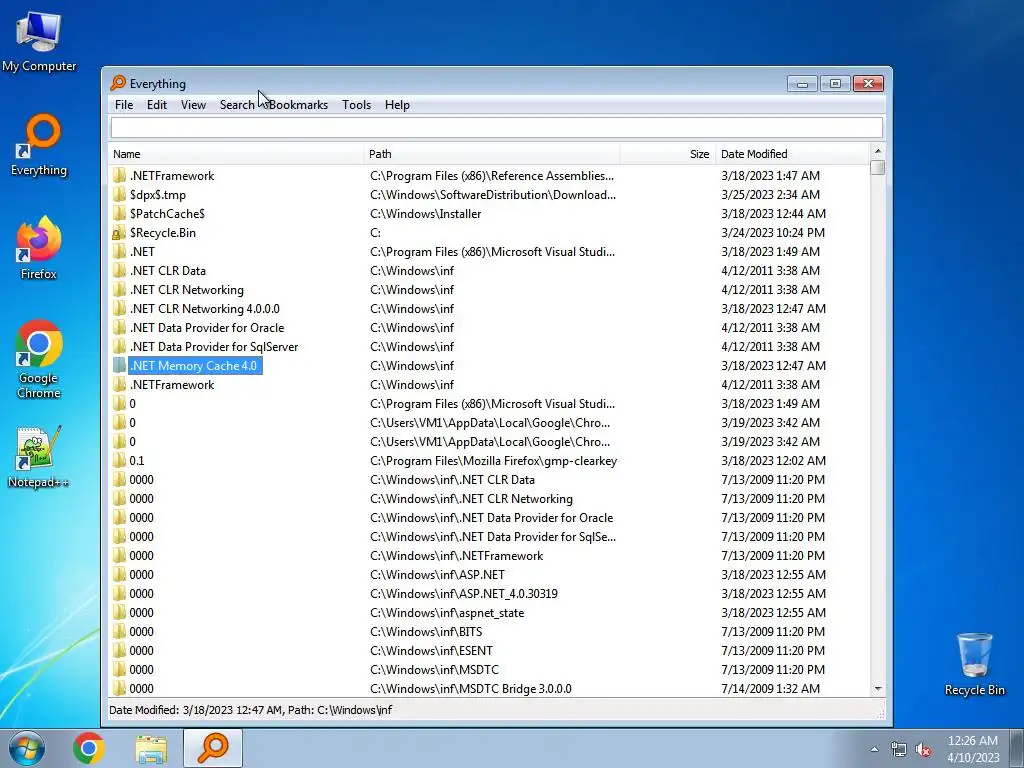Open the File menu
The height and width of the screenshot is (768, 1024).
[123, 104]
